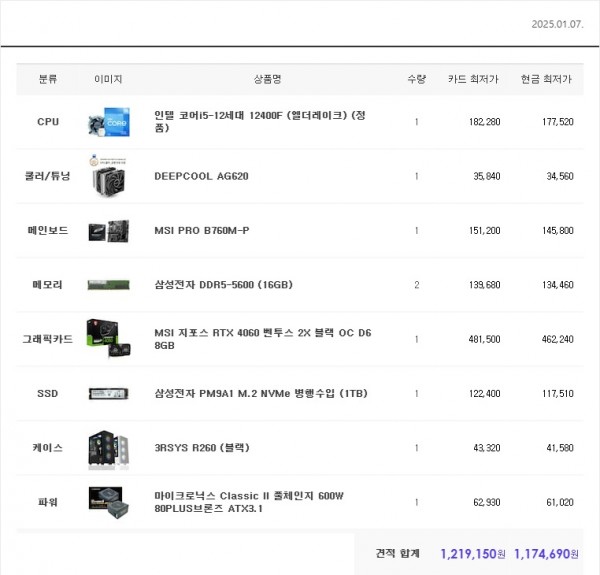600x575 pixels.
Task: Select the 삼성전자 DDR5-5600 (16GB) product name
Action: point(223,285)
